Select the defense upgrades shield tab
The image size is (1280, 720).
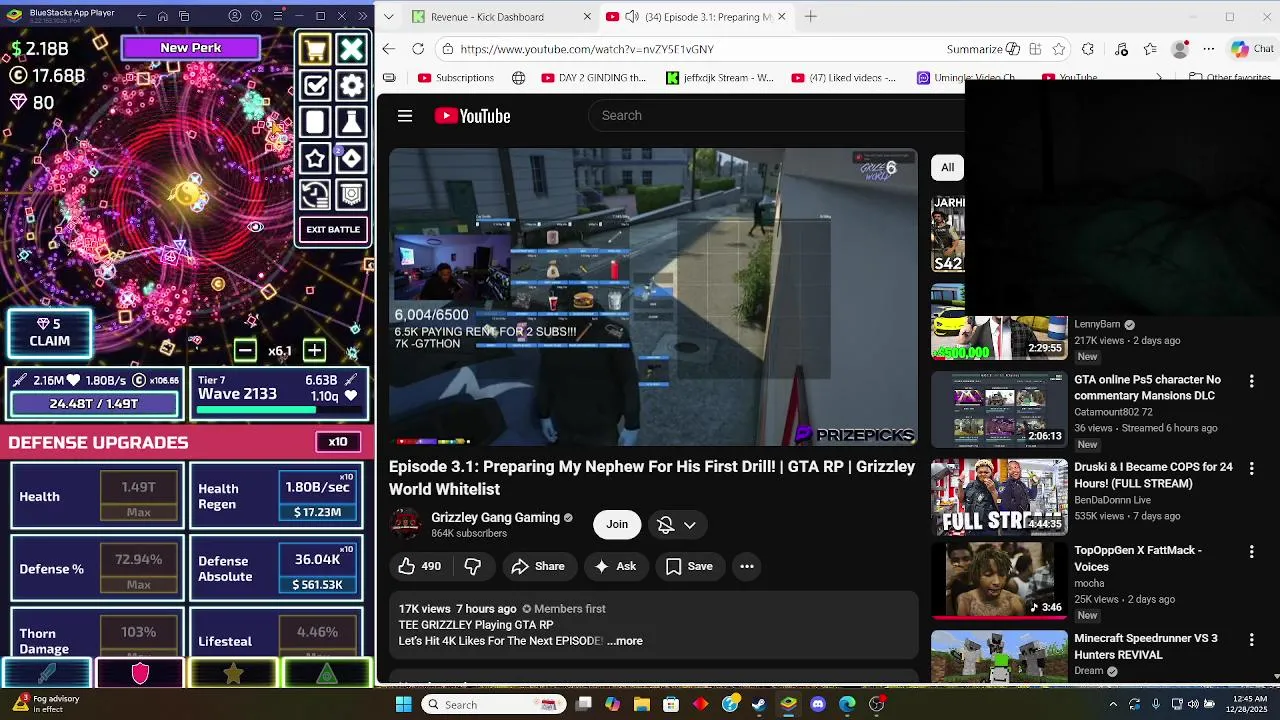click(x=140, y=674)
